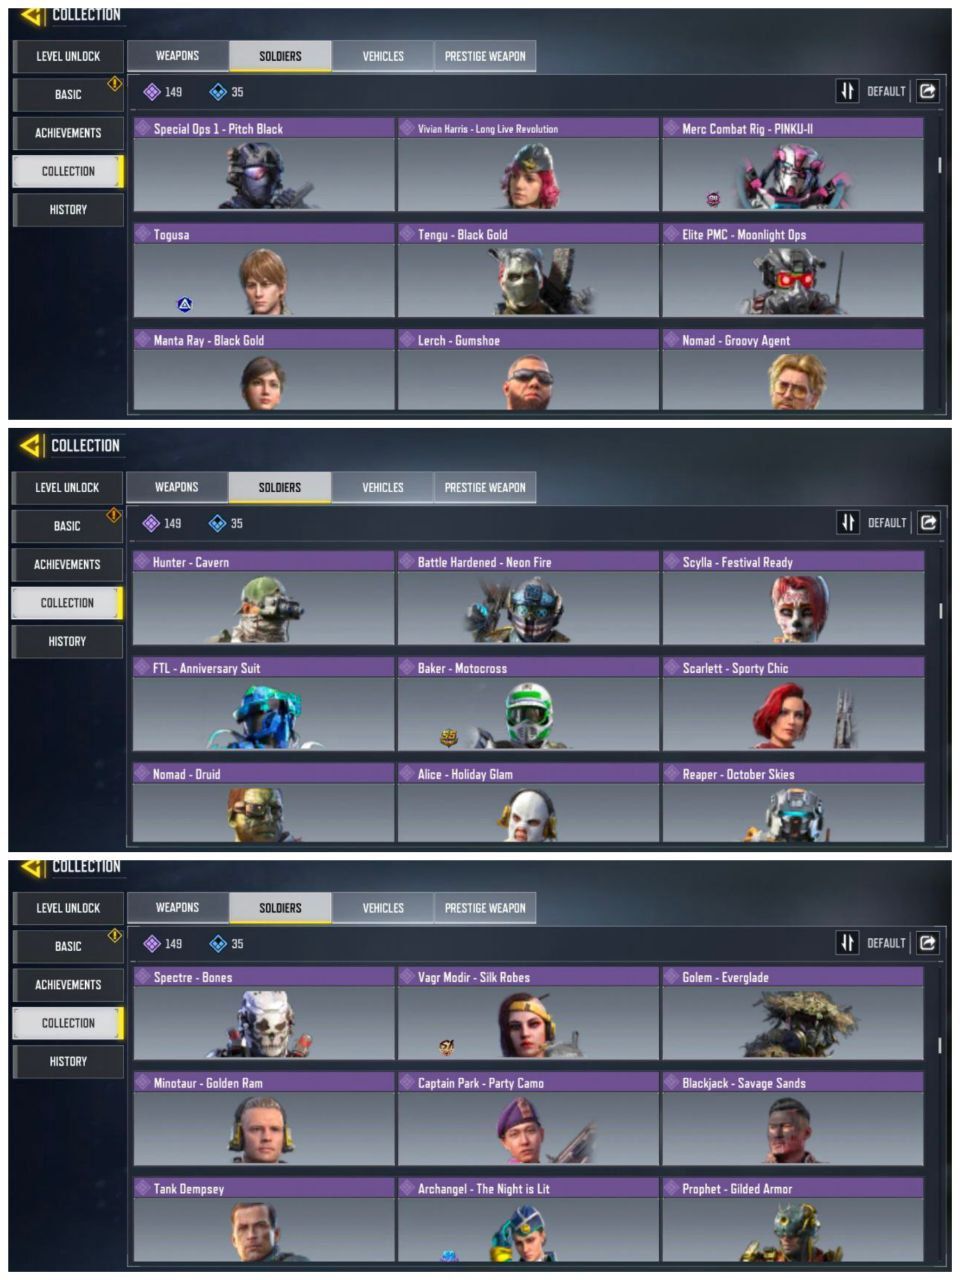
Task: Select the Special Ops 1 - Pitch Black skin
Action: [264, 165]
